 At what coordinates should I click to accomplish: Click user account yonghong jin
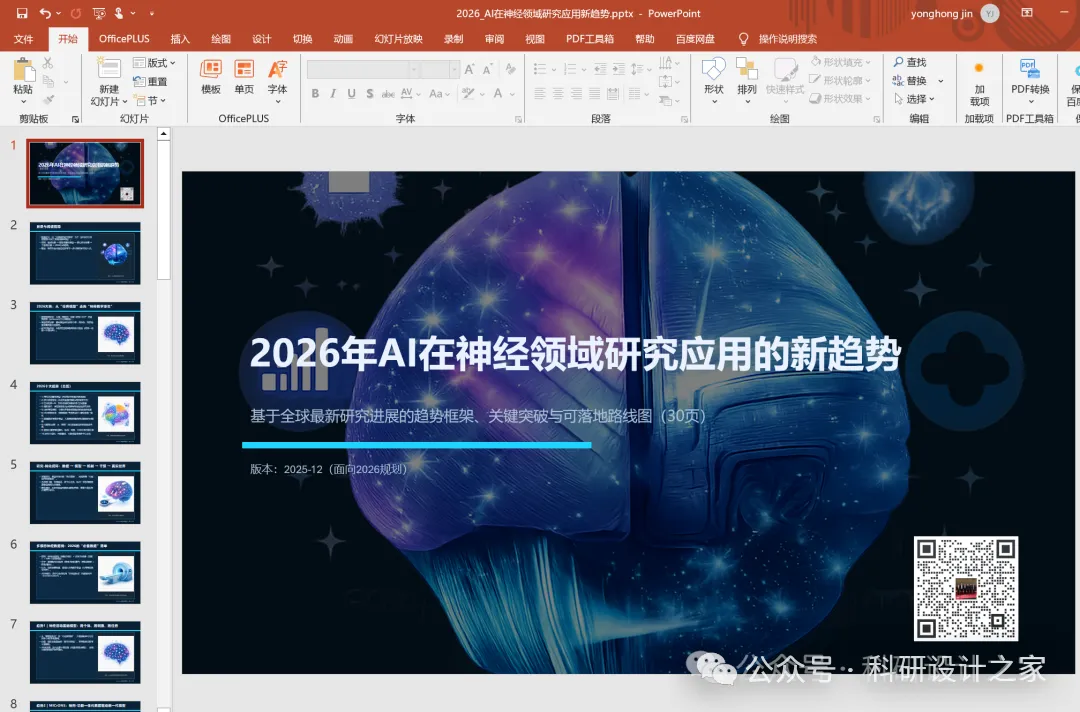click(x=954, y=13)
